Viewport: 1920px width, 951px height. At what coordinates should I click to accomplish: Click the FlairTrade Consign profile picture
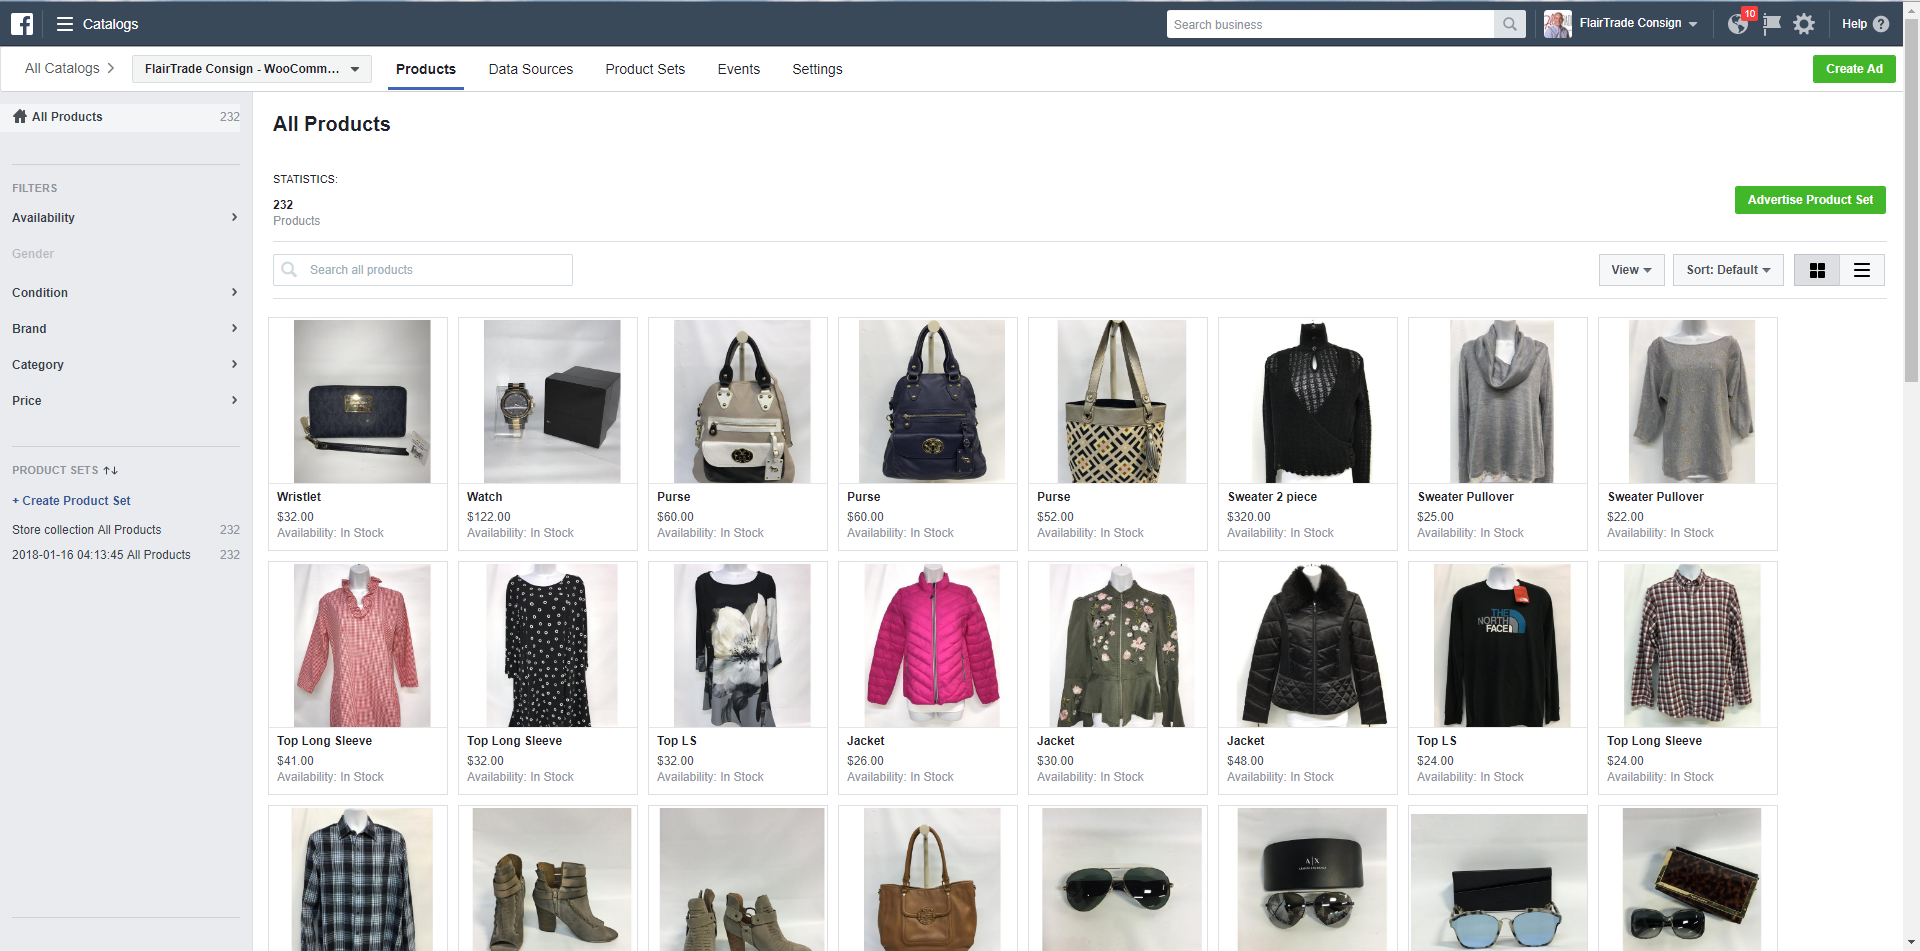[x=1558, y=24]
